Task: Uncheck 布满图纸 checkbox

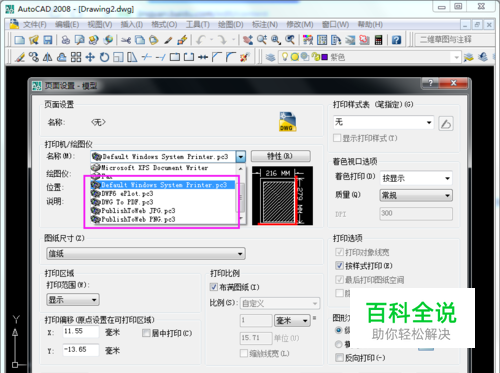Action: pyautogui.click(x=214, y=287)
